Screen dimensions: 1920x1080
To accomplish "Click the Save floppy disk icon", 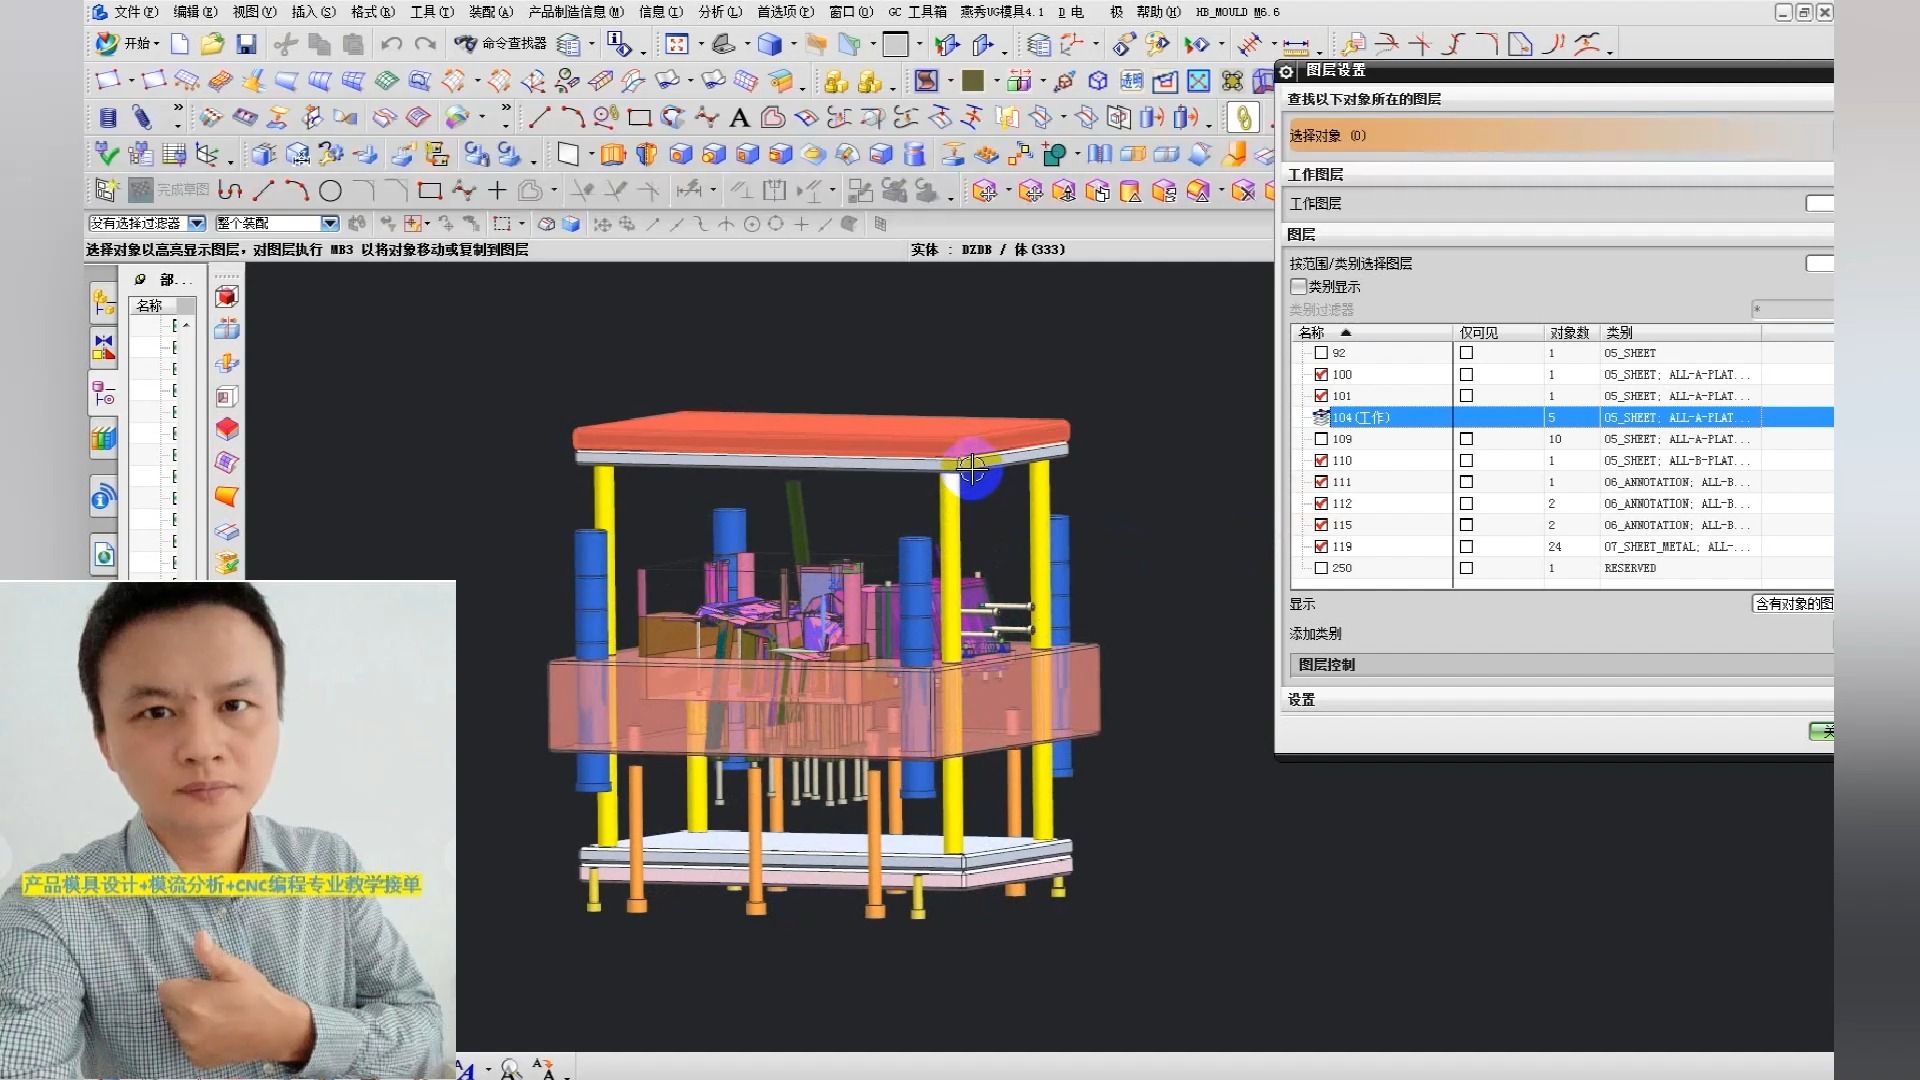I will pyautogui.click(x=246, y=44).
